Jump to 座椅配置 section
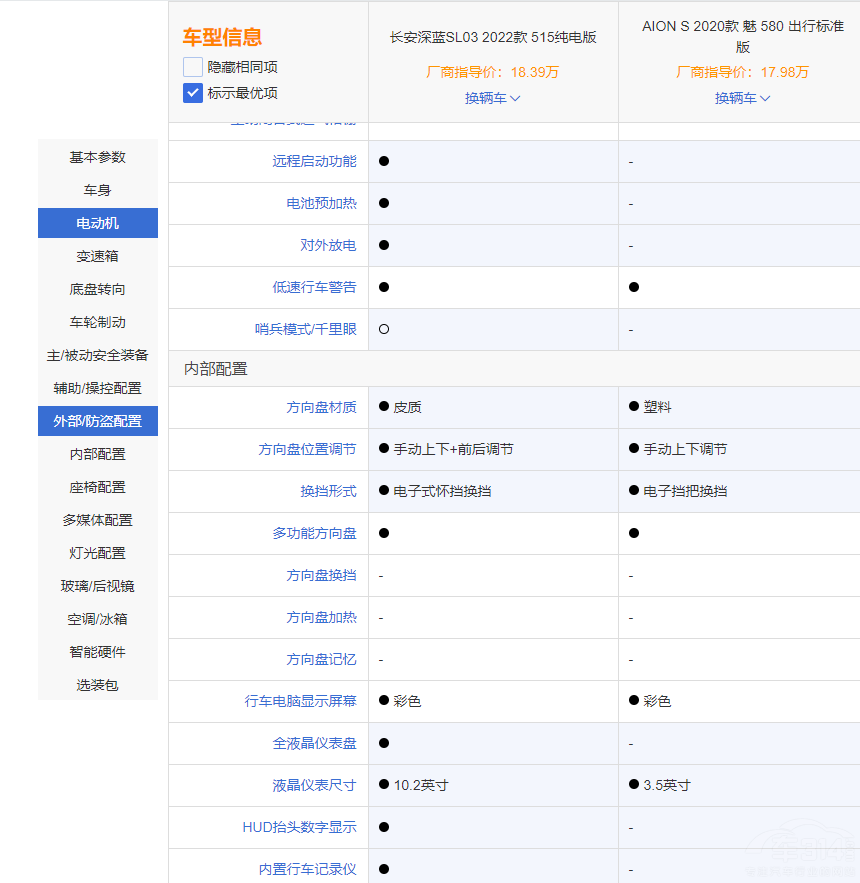Image resolution: width=860 pixels, height=883 pixels. 98,487
